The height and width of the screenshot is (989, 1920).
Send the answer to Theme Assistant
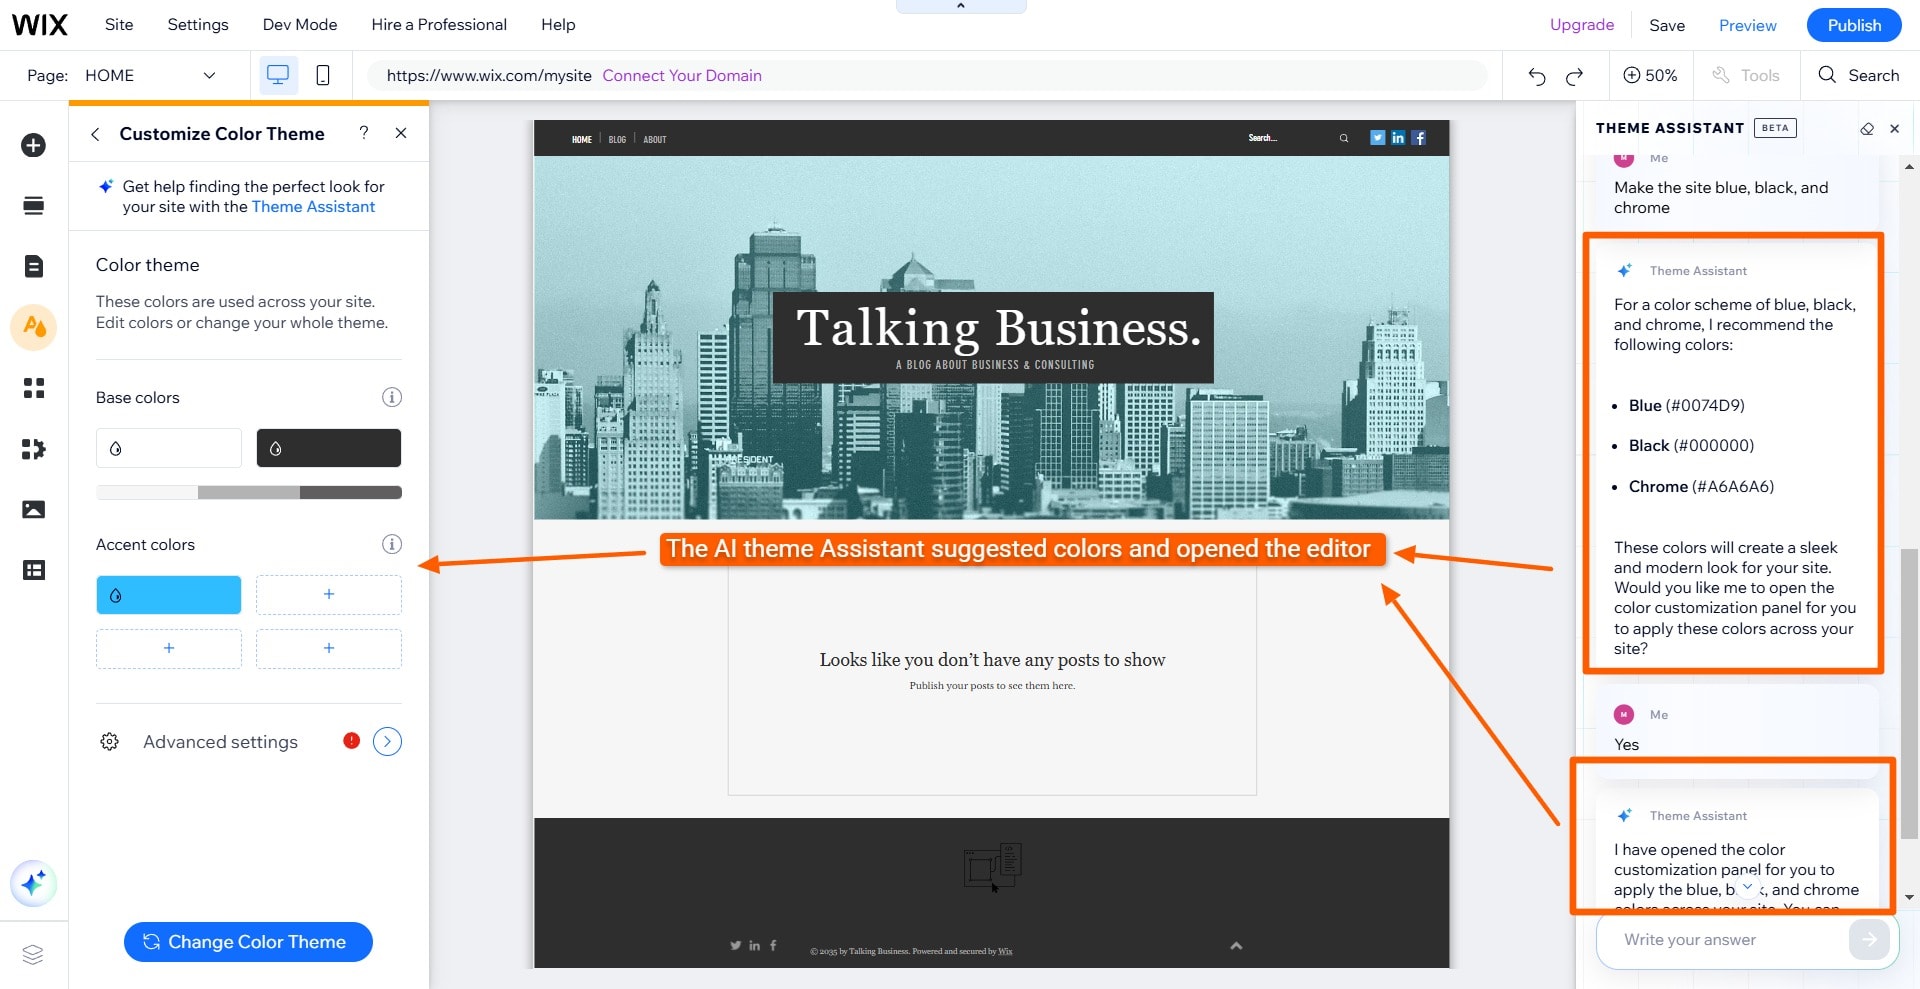[1869, 940]
